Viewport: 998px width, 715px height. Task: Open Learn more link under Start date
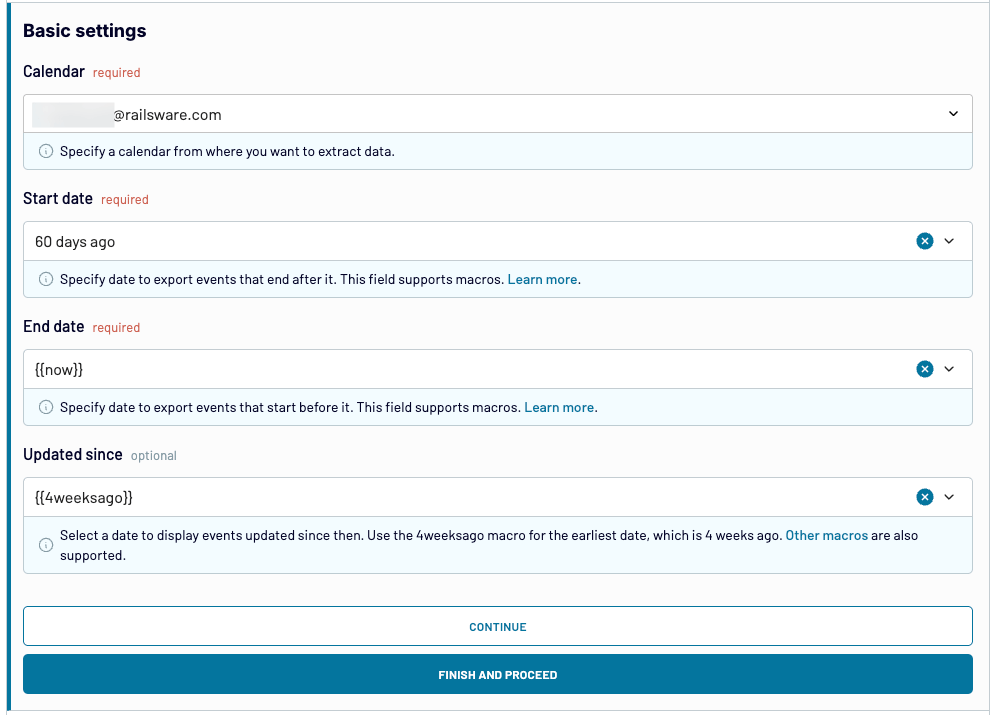pyautogui.click(x=542, y=280)
